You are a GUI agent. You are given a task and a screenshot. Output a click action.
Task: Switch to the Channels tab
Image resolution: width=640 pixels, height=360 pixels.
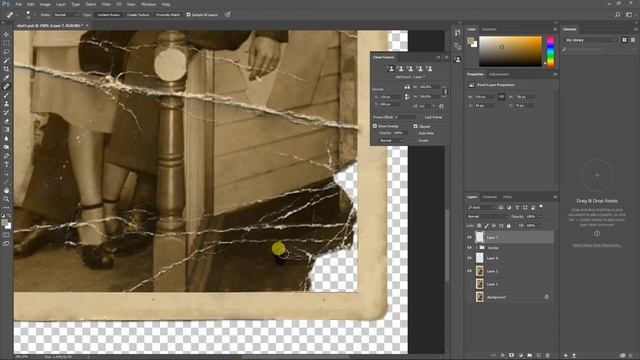pyautogui.click(x=490, y=197)
